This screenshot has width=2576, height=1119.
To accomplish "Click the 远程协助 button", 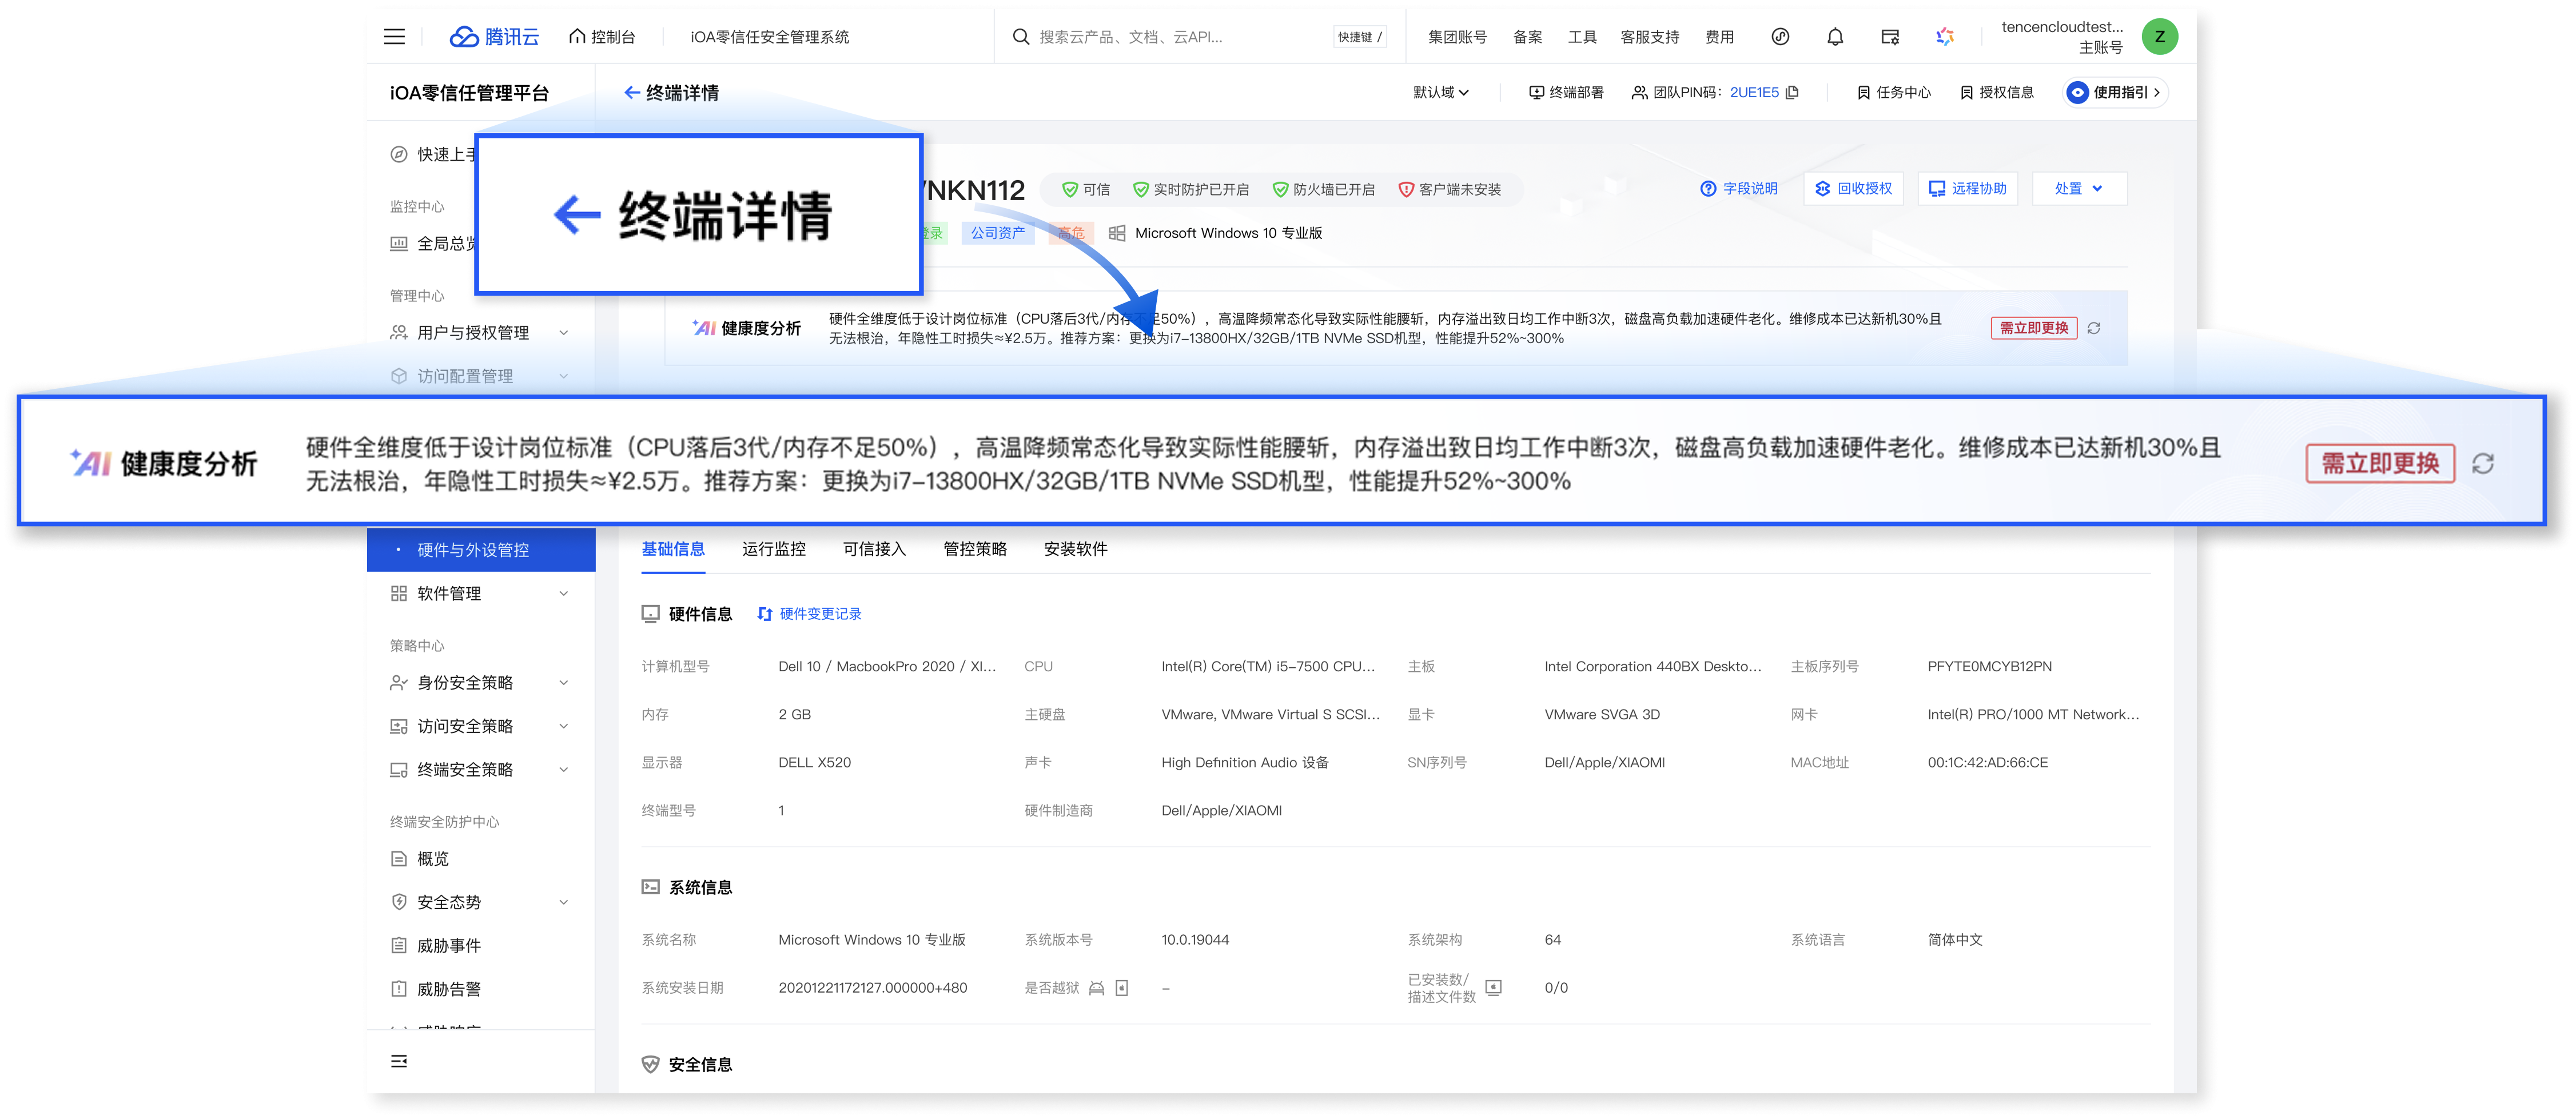I will (1967, 189).
